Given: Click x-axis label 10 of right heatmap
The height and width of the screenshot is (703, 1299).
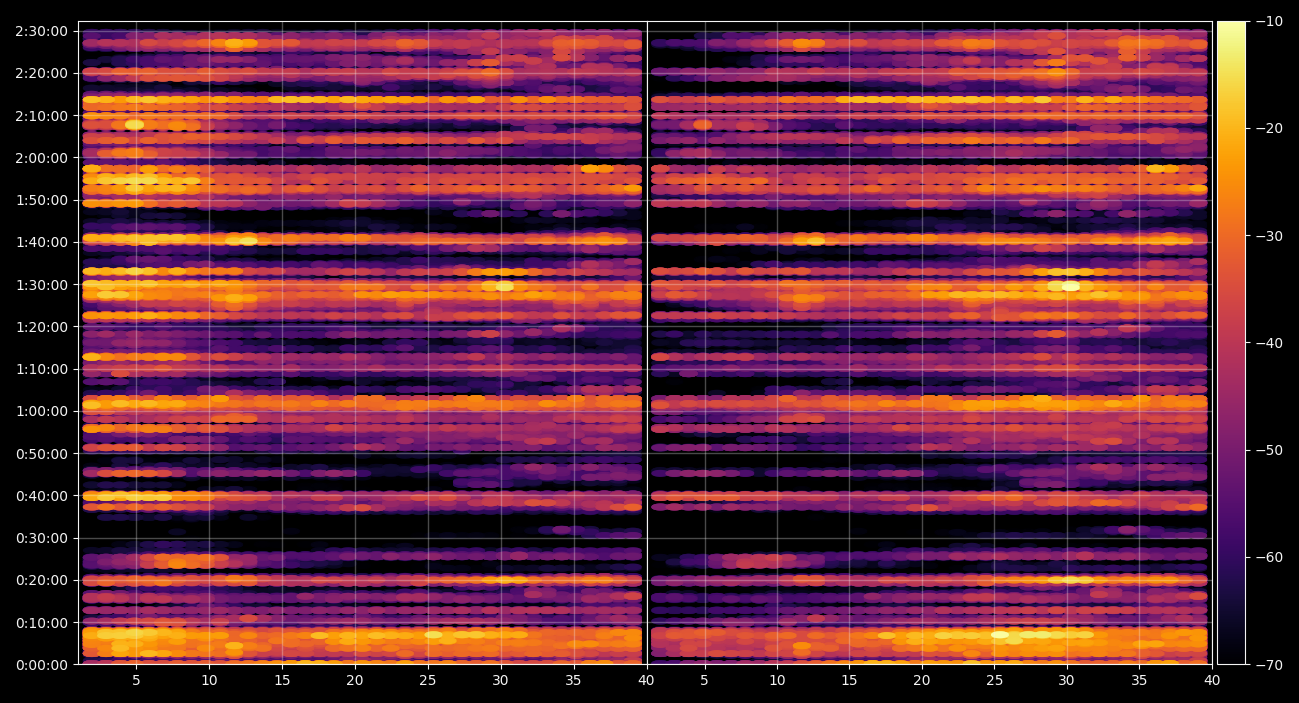Looking at the screenshot, I should pyautogui.click(x=776, y=681).
